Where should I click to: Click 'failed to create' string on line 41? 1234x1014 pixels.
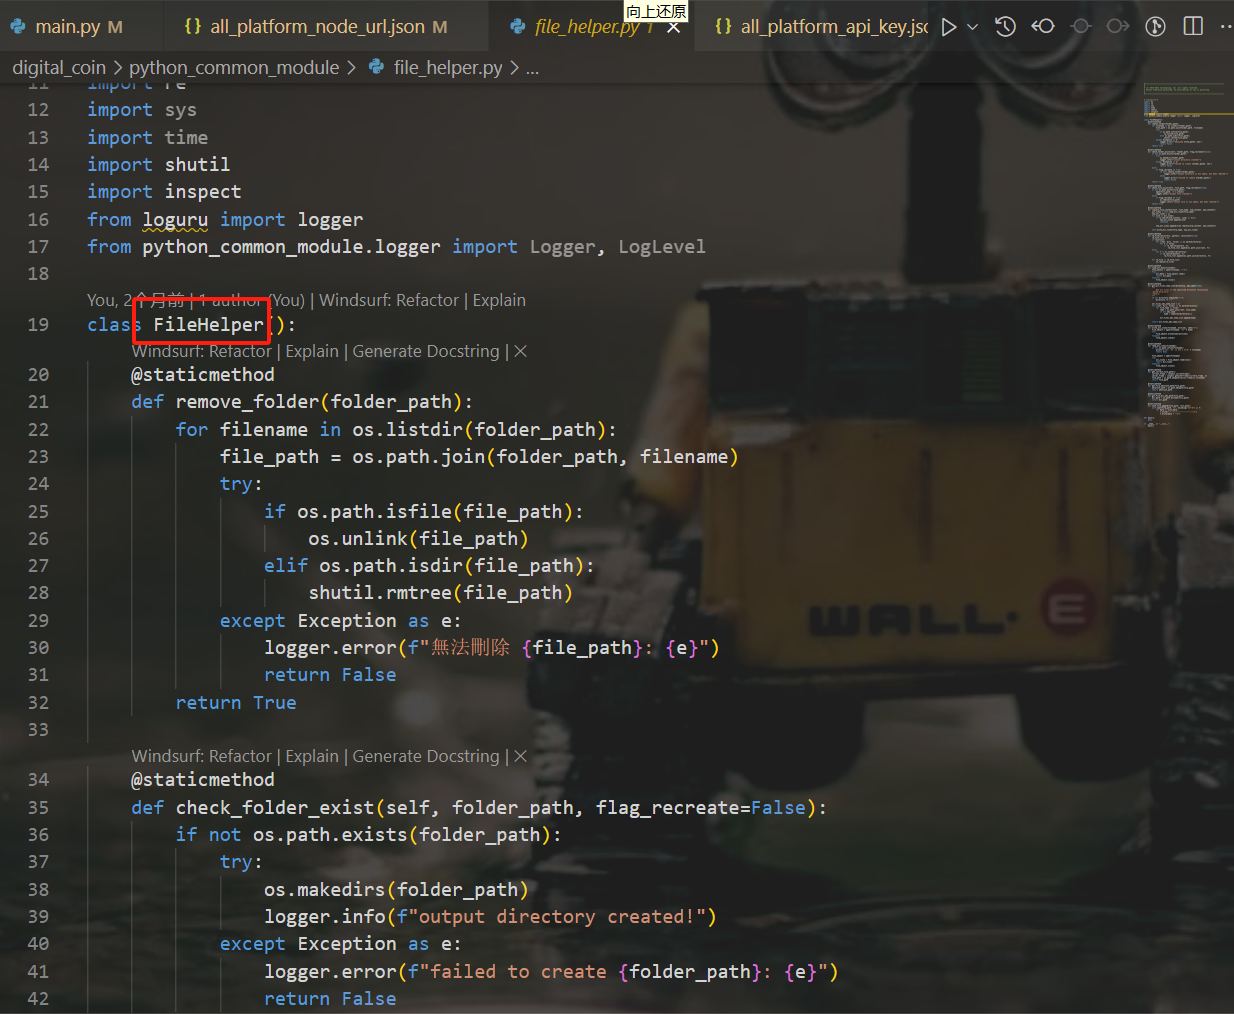click(518, 971)
